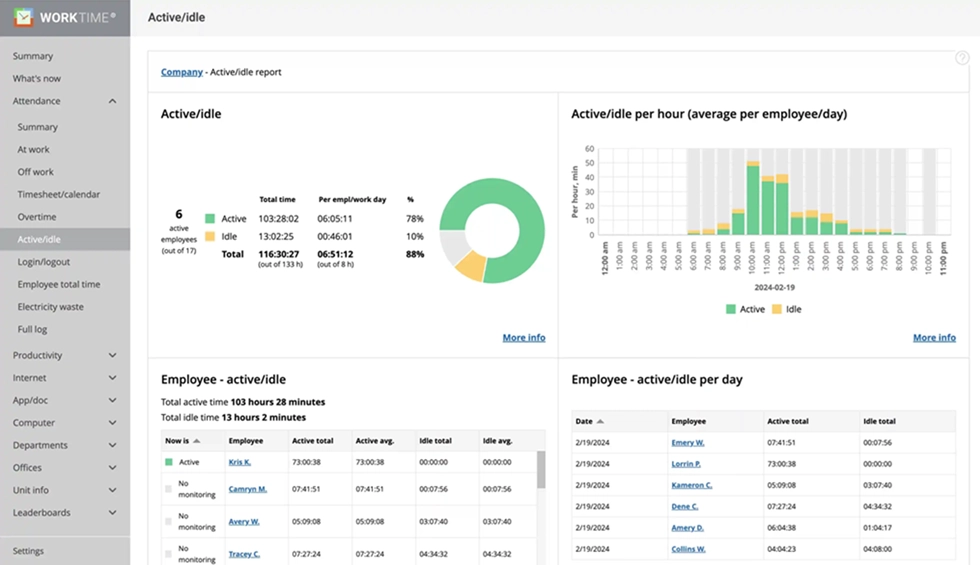Click the Company breadcrumb link
980x565 pixels.
181,72
